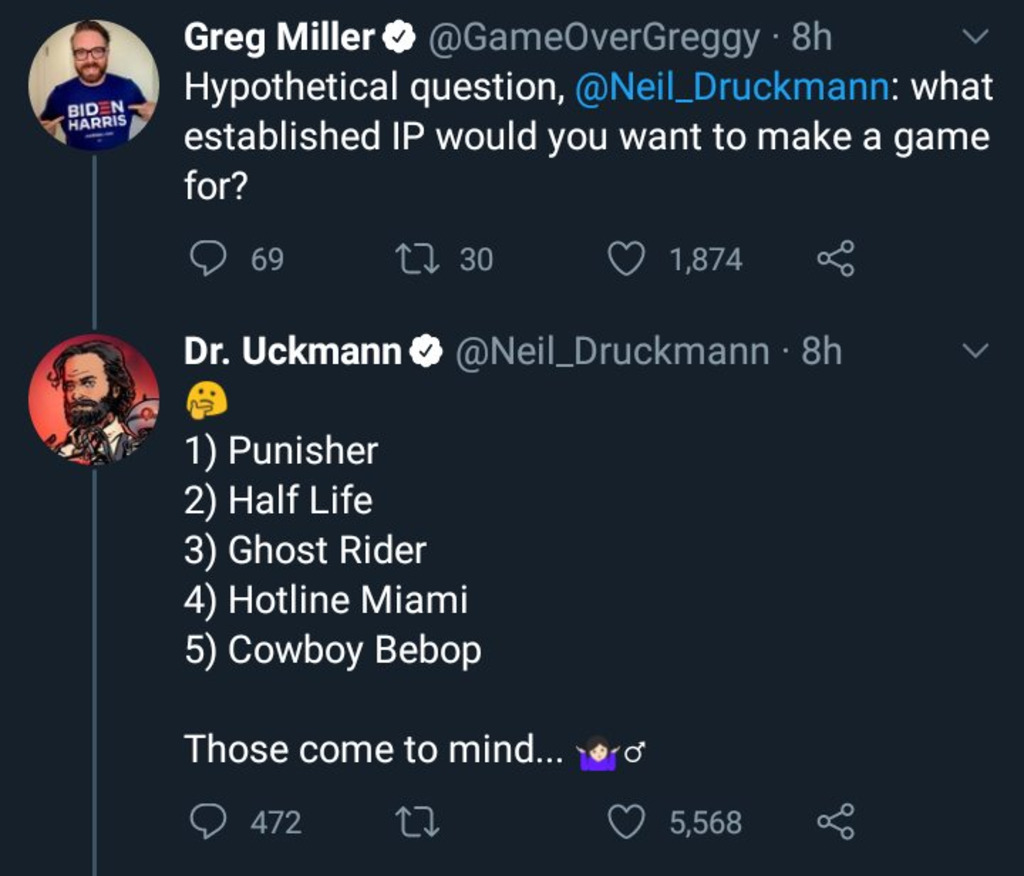Reply to Dr. Uckmann's tweet
Image resolution: width=1024 pixels, height=876 pixels.
point(208,822)
